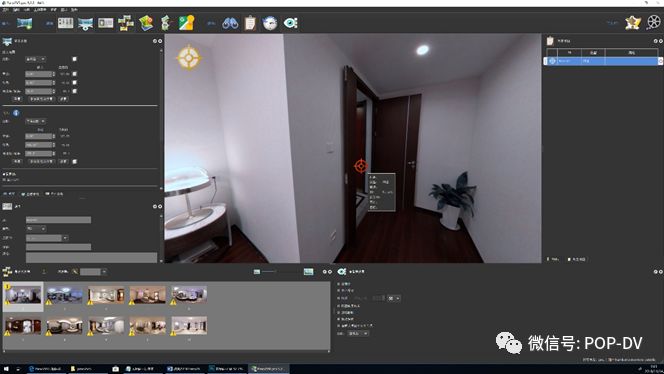Click the Set button under default view fields
The image size is (664, 374).
click(17, 99)
